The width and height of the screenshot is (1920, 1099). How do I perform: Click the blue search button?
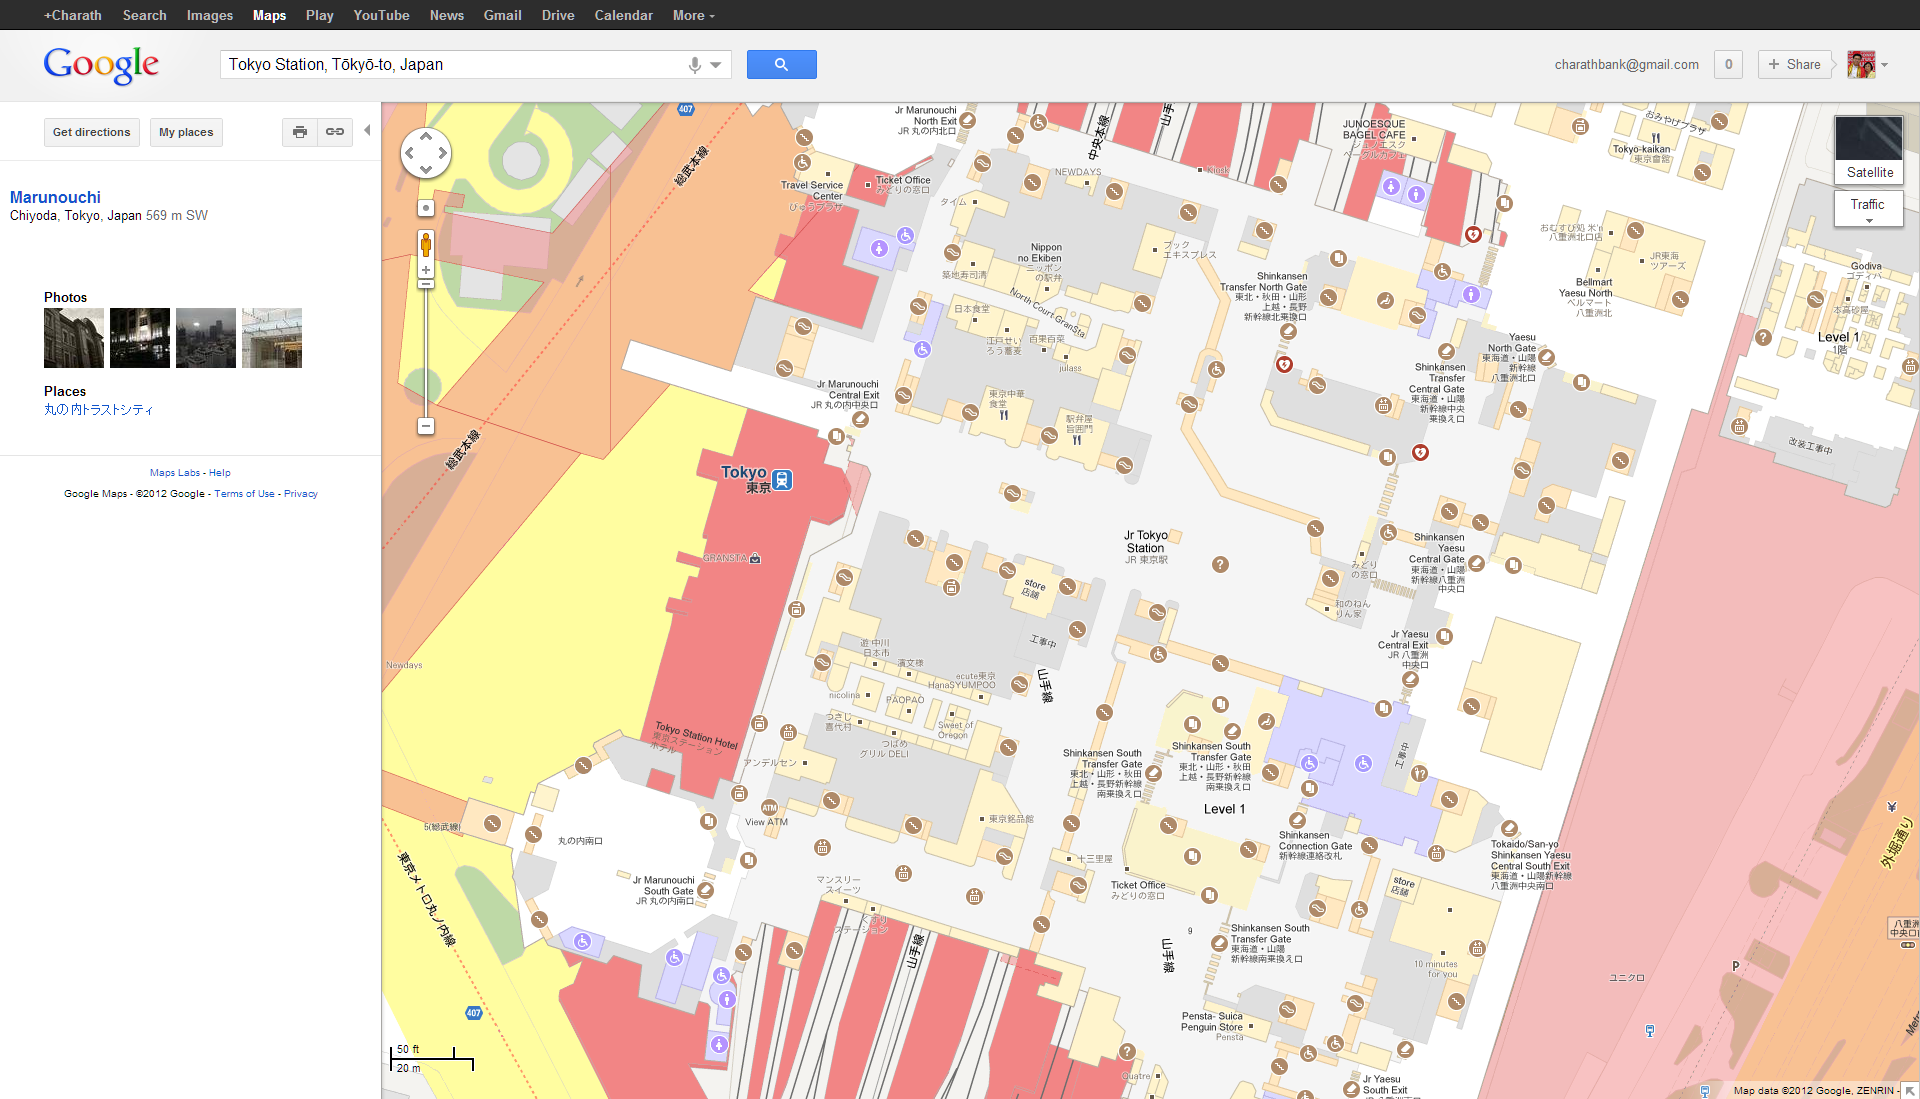781,65
